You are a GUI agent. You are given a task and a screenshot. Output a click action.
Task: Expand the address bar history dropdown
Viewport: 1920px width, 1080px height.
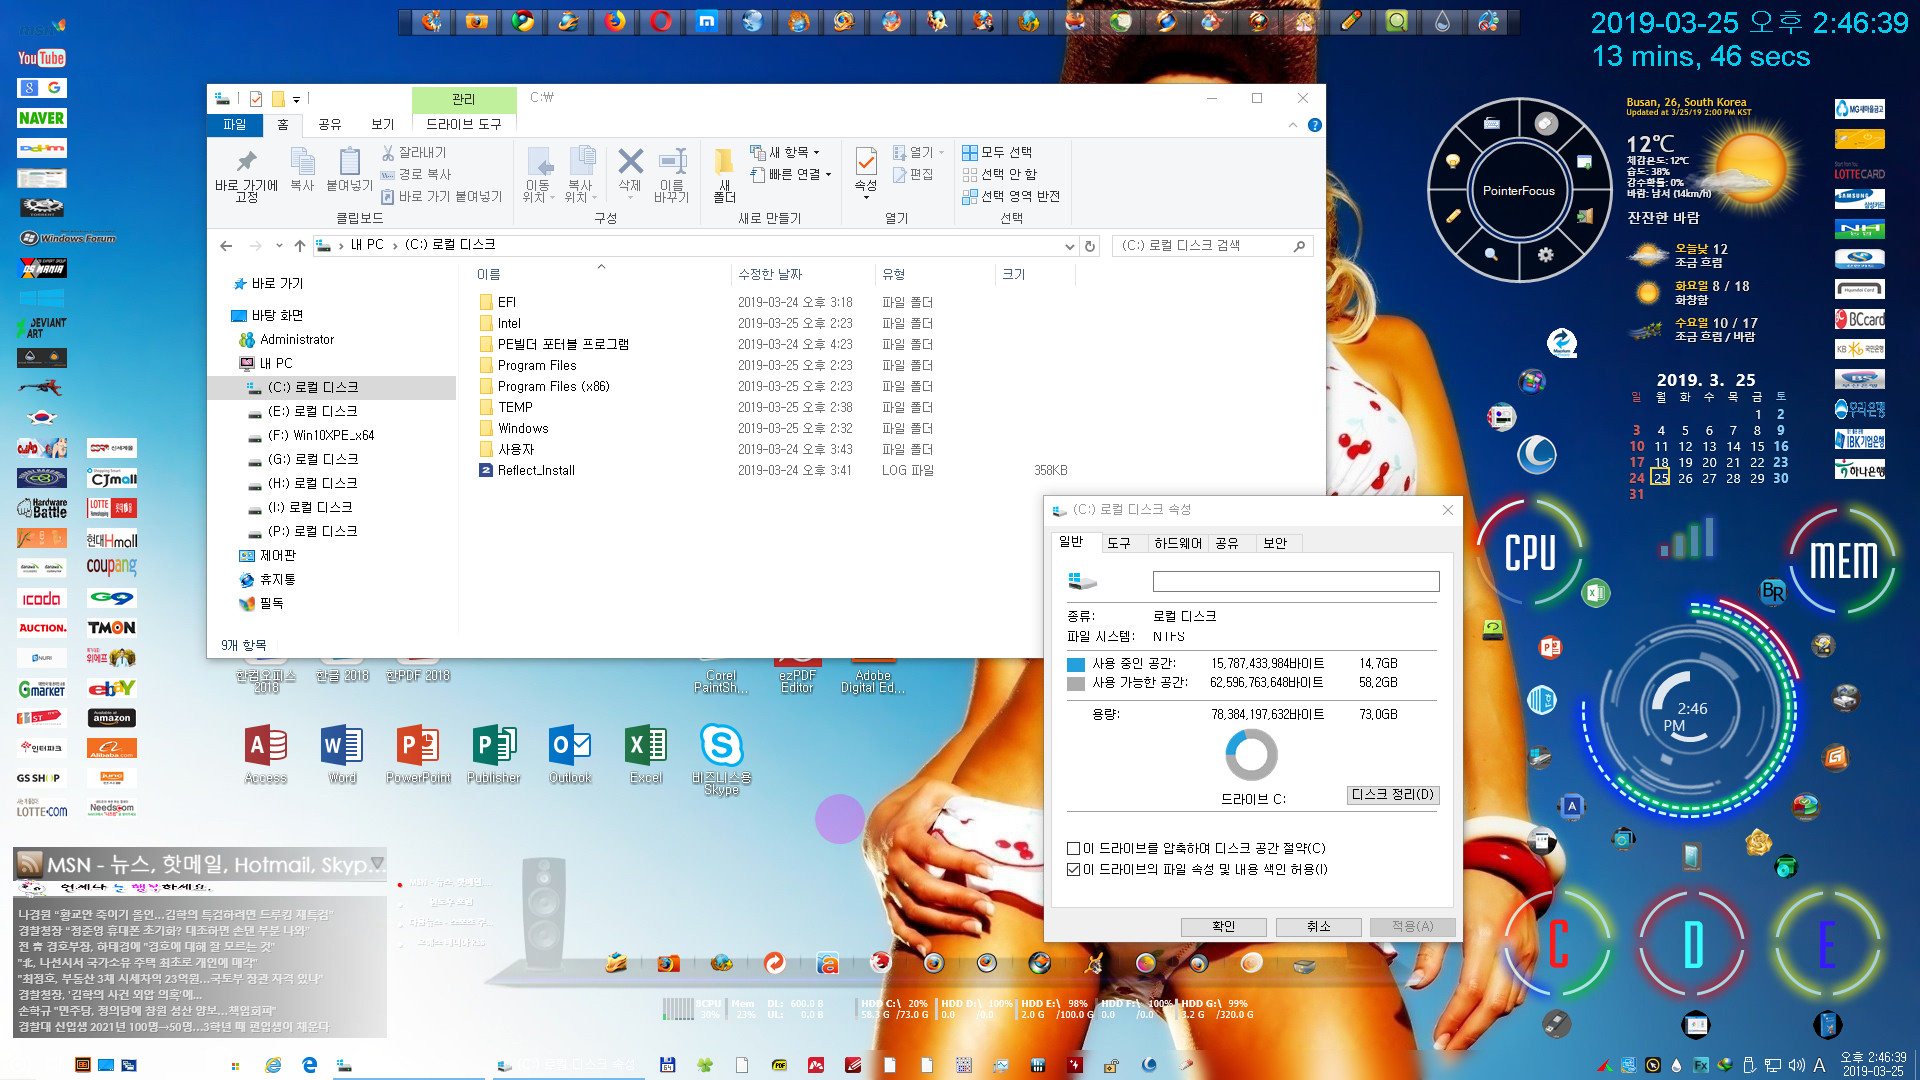(1069, 246)
